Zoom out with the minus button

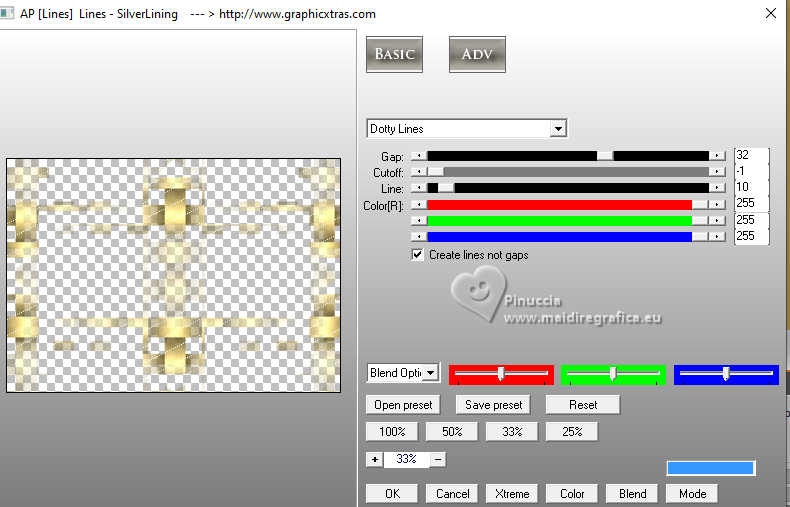tap(438, 459)
